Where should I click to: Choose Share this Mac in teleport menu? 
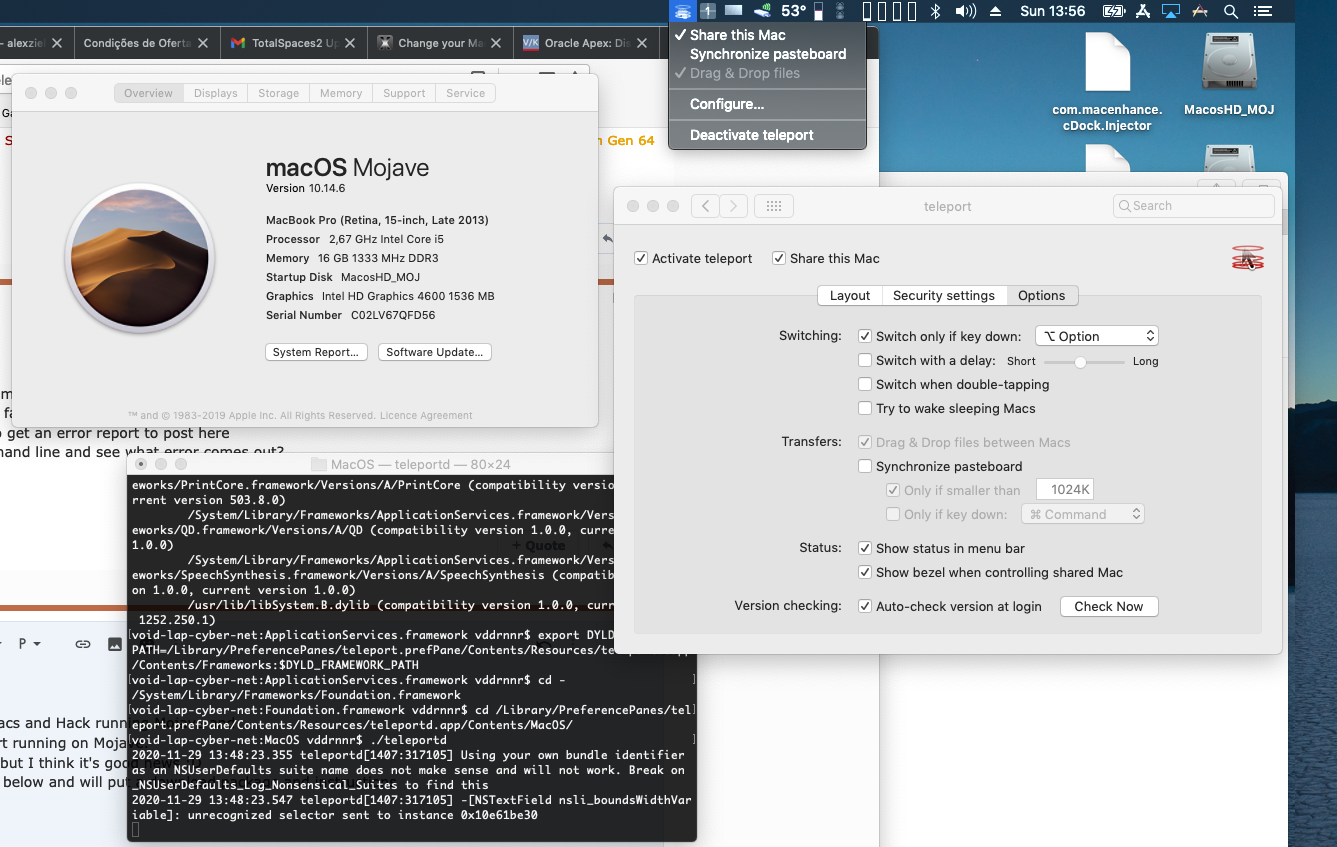(x=767, y=35)
